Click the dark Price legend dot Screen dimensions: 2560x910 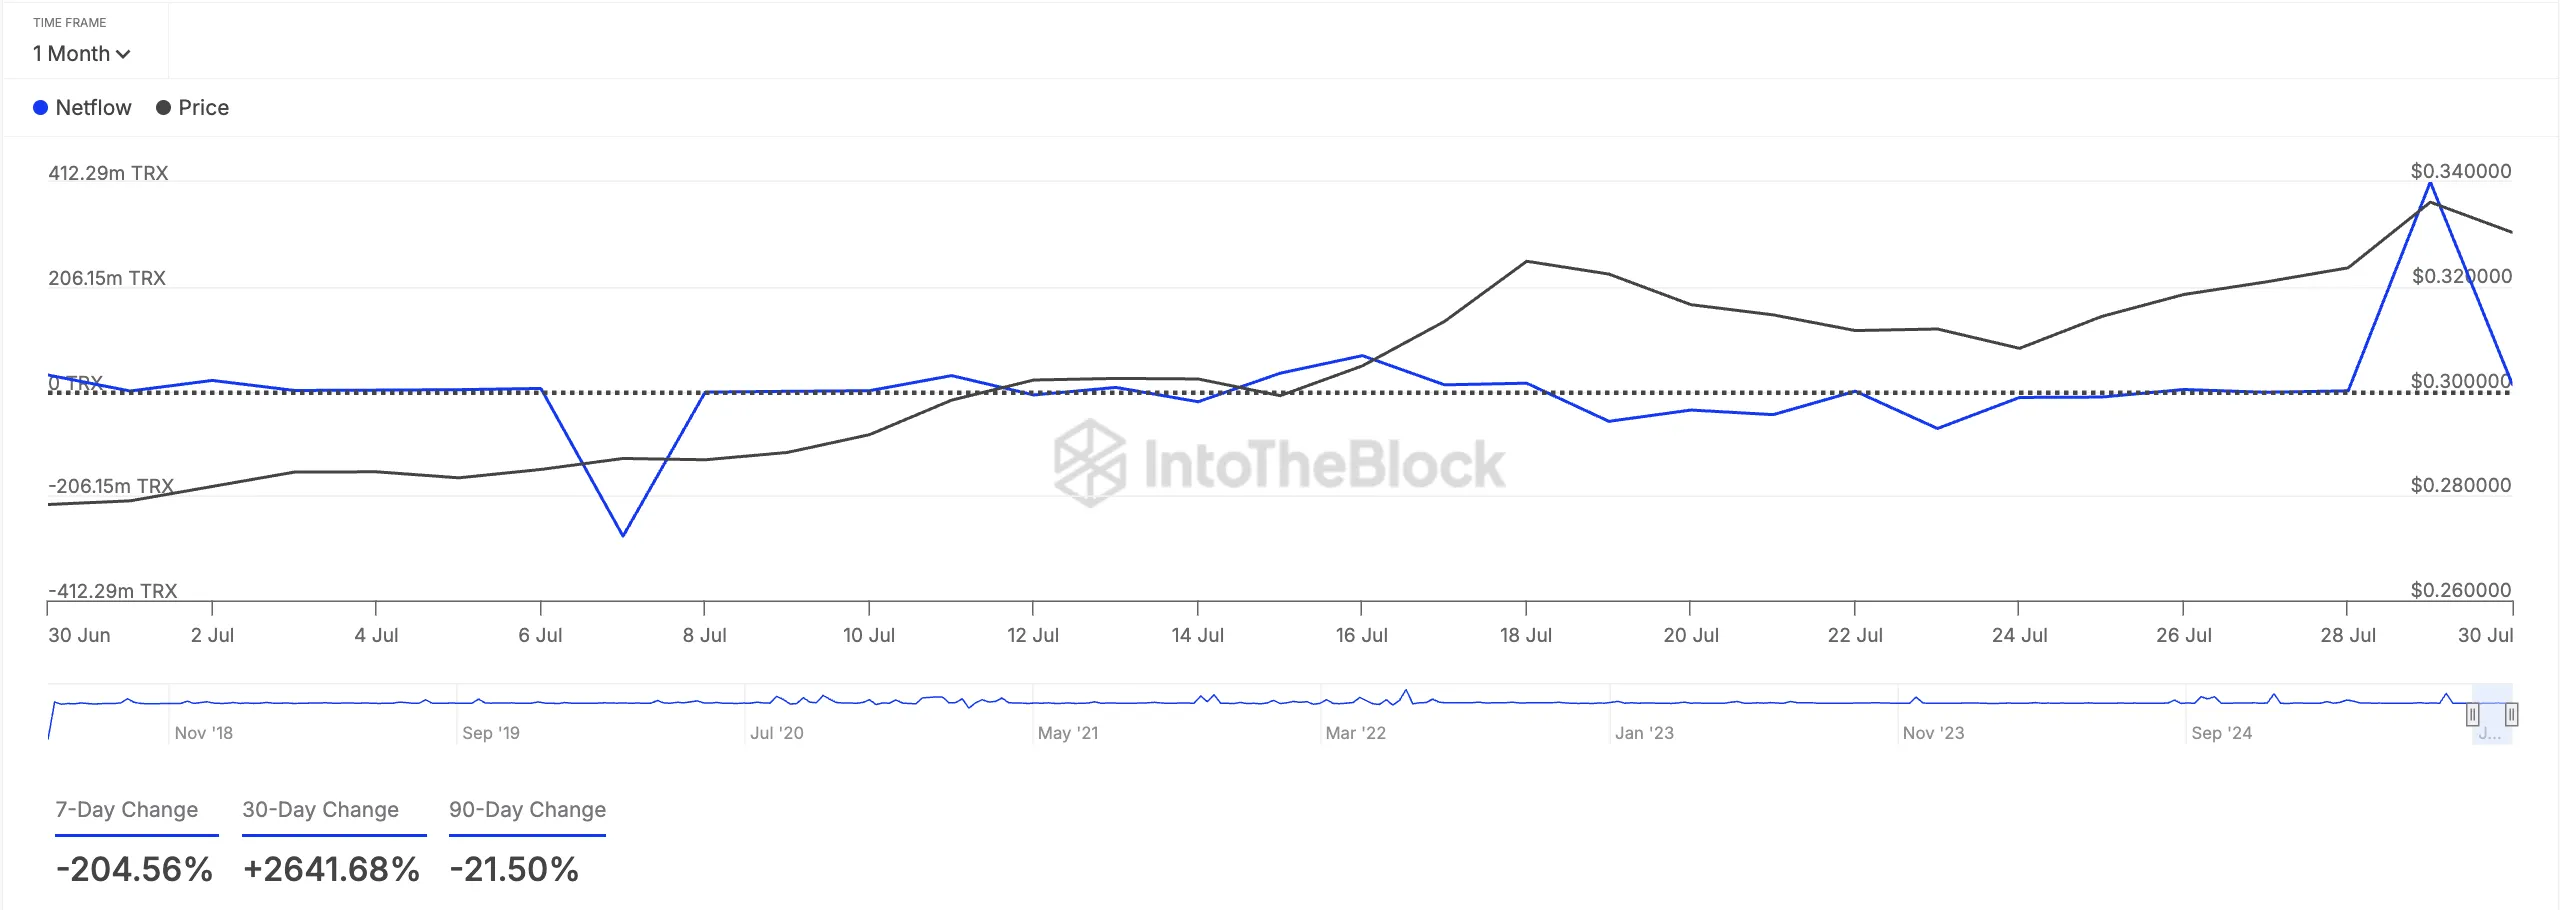point(163,107)
